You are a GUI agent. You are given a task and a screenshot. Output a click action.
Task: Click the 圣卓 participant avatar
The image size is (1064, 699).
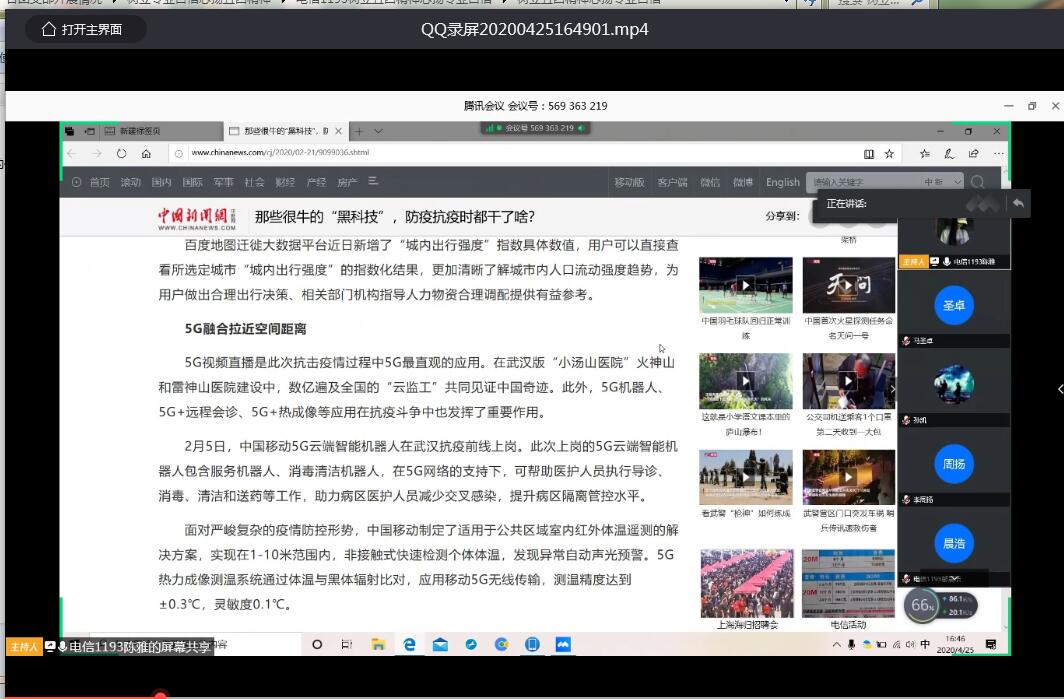pos(953,305)
